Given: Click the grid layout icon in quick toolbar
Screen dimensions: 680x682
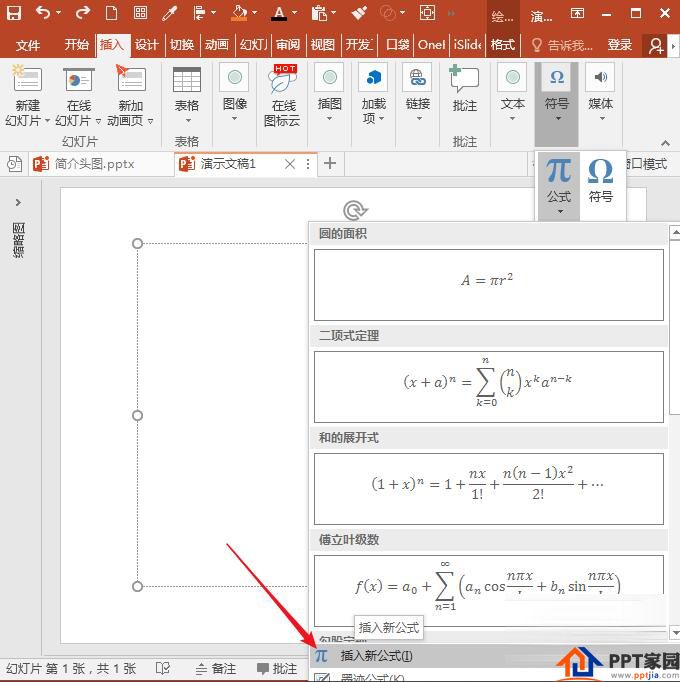Looking at the screenshot, I should tap(140, 13).
